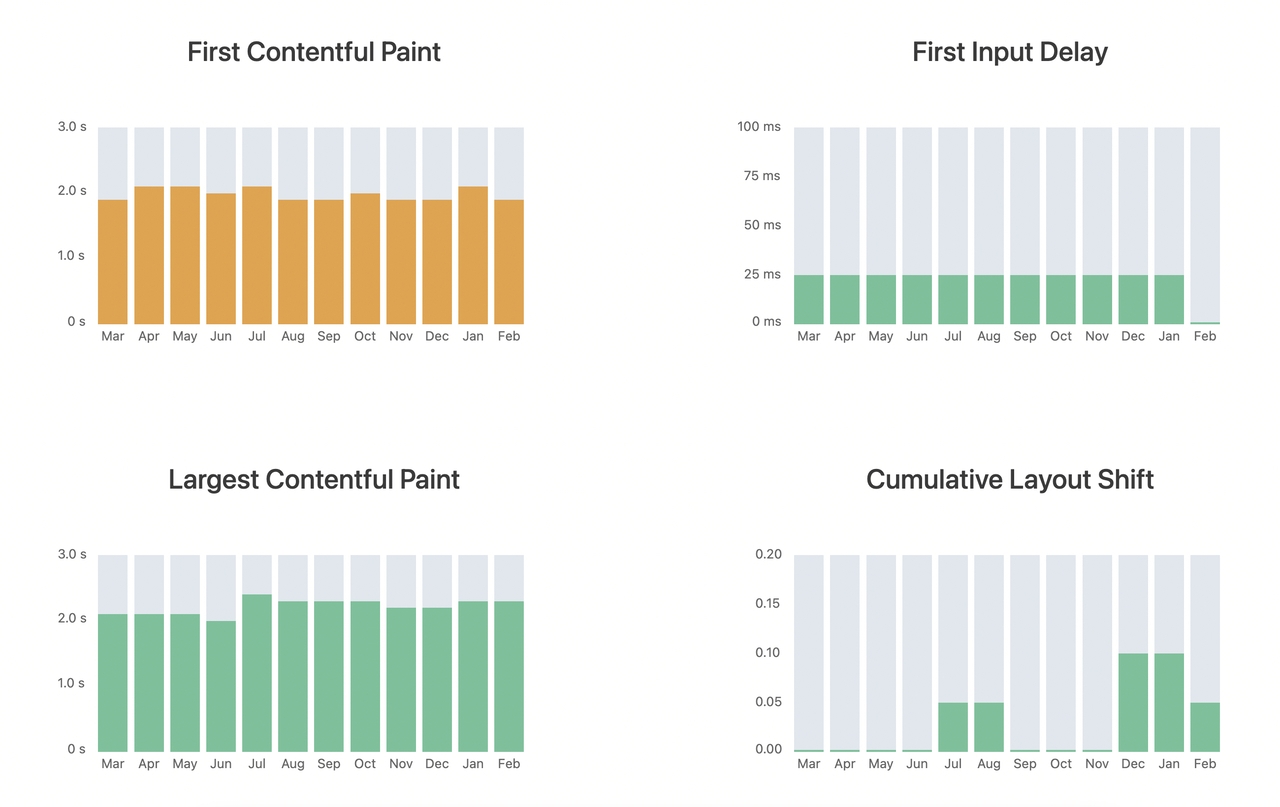
Task: Select August bar in Cumulative Layout Shift chart
Action: (x=989, y=727)
